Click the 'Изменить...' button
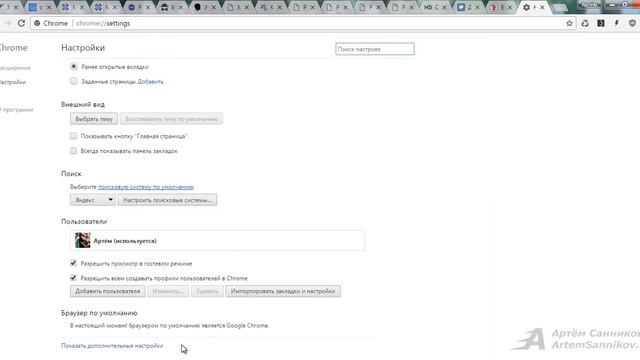The height and width of the screenshot is (360, 640). (x=168, y=291)
